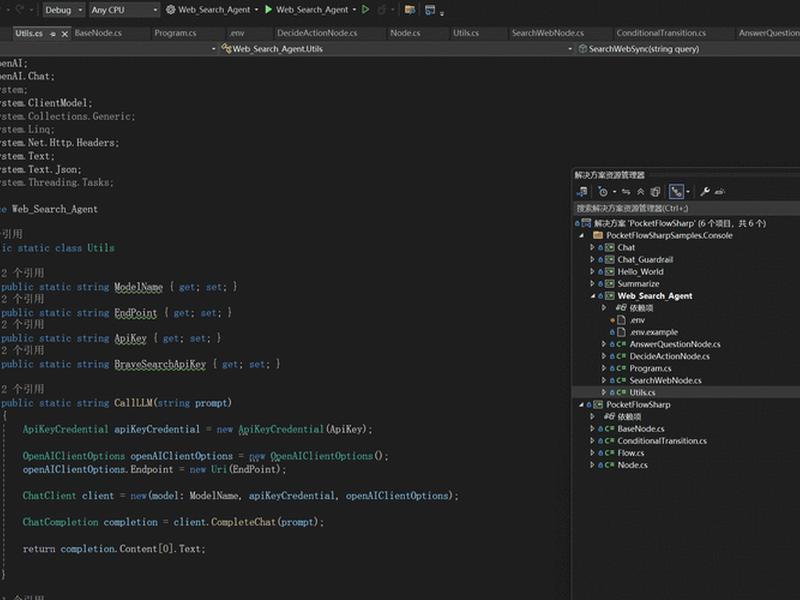Collapse the PocketFlowSharp project node
This screenshot has height=600, width=800.
581,405
